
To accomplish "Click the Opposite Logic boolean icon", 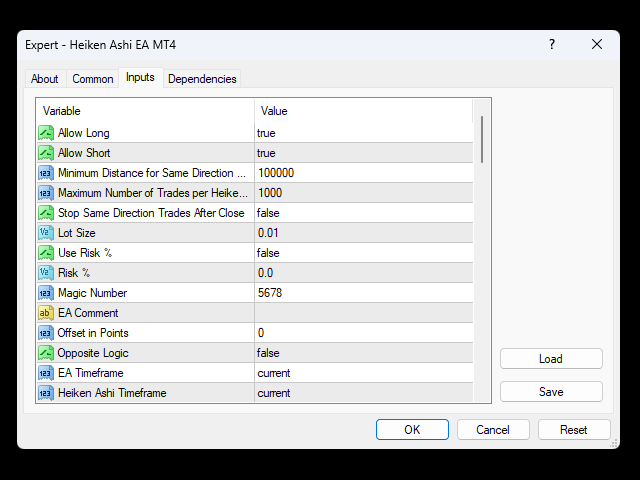I will 46,353.
